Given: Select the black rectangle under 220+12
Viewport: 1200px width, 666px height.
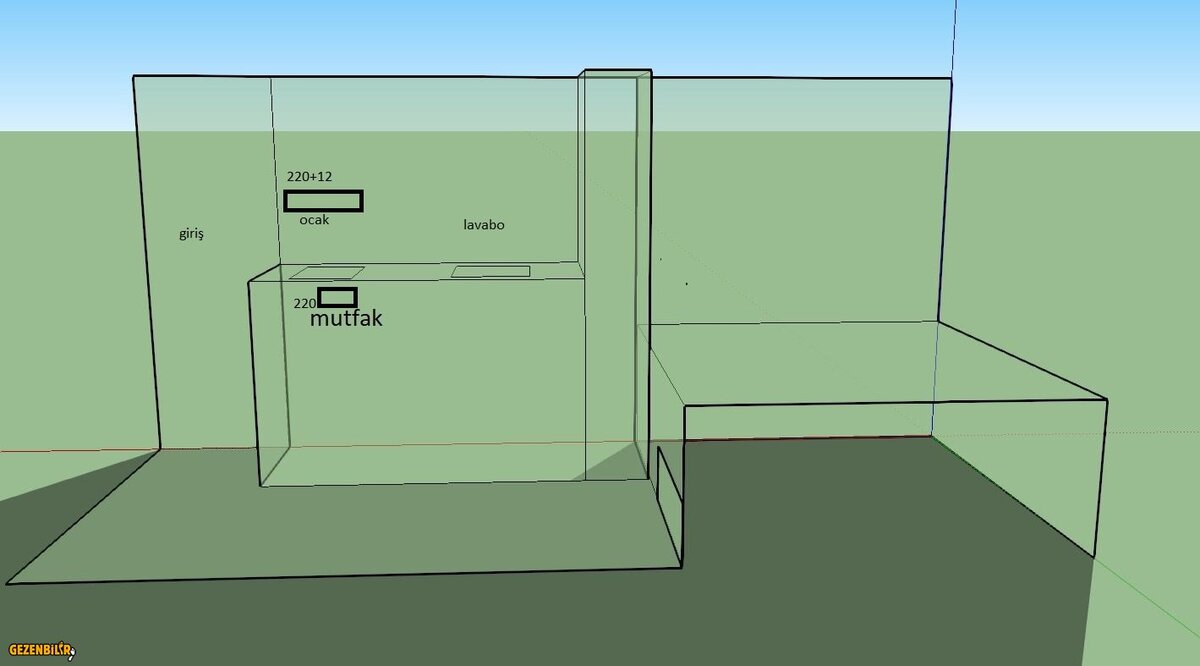Looking at the screenshot, I should pos(323,201).
